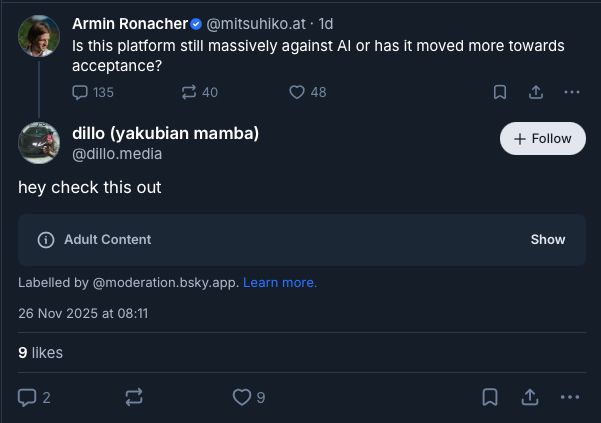Like dillo's post
Image resolution: width=601 pixels, height=423 pixels.
pos(241,397)
